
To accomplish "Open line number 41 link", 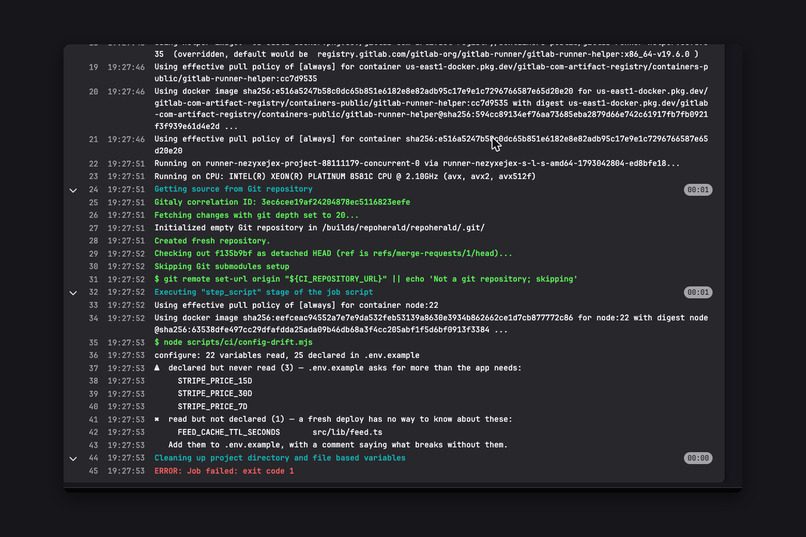I will point(93,420).
